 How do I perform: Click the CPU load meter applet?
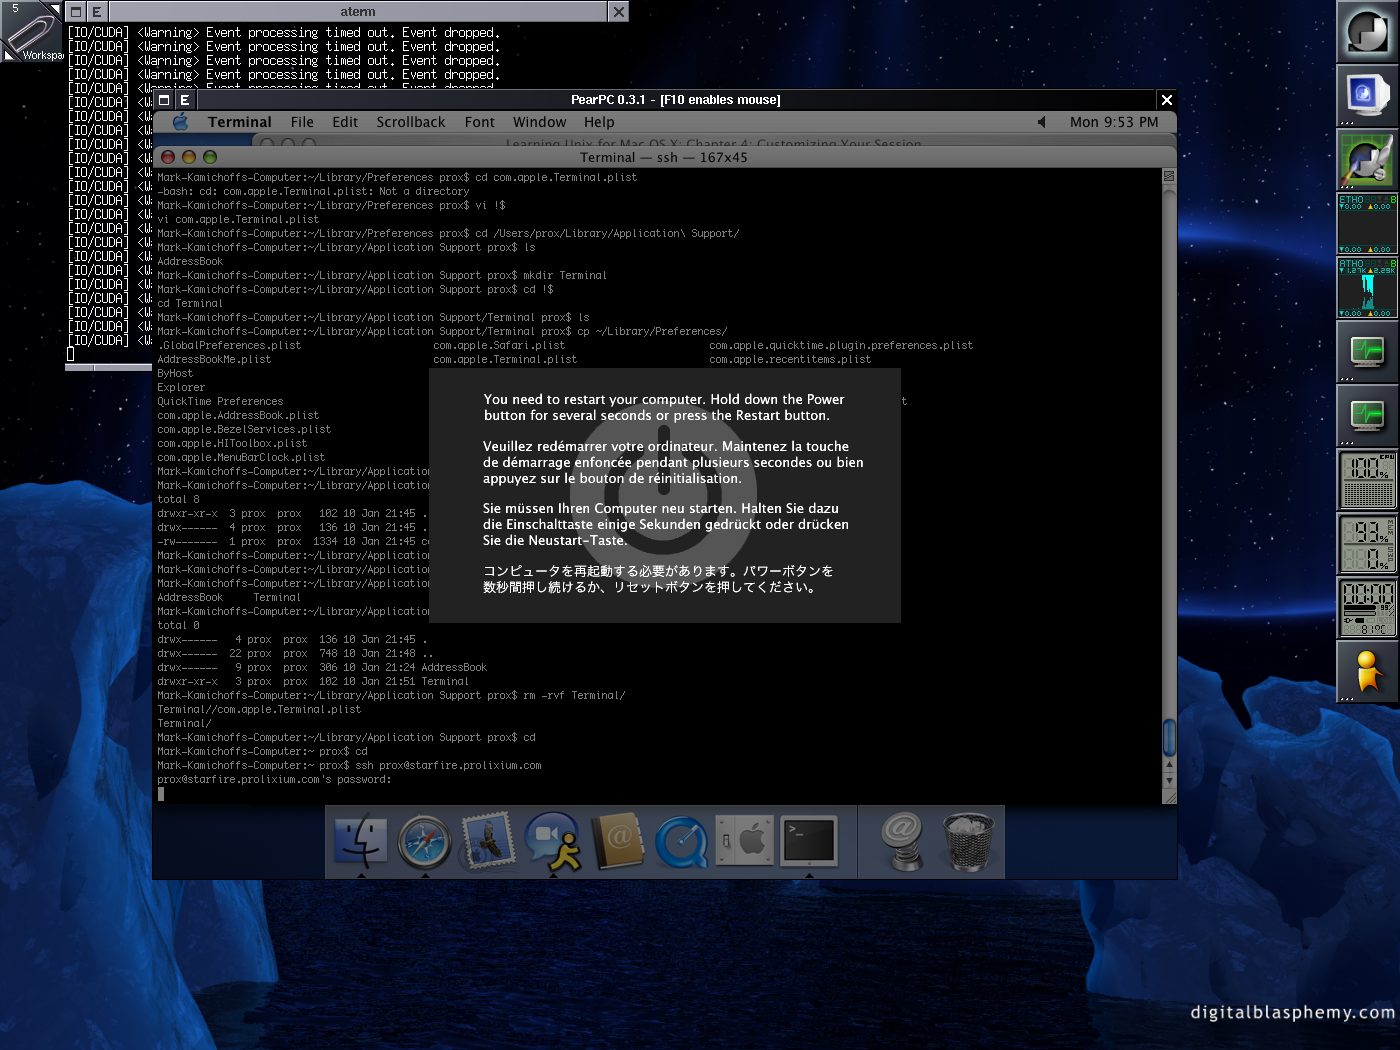1367,480
